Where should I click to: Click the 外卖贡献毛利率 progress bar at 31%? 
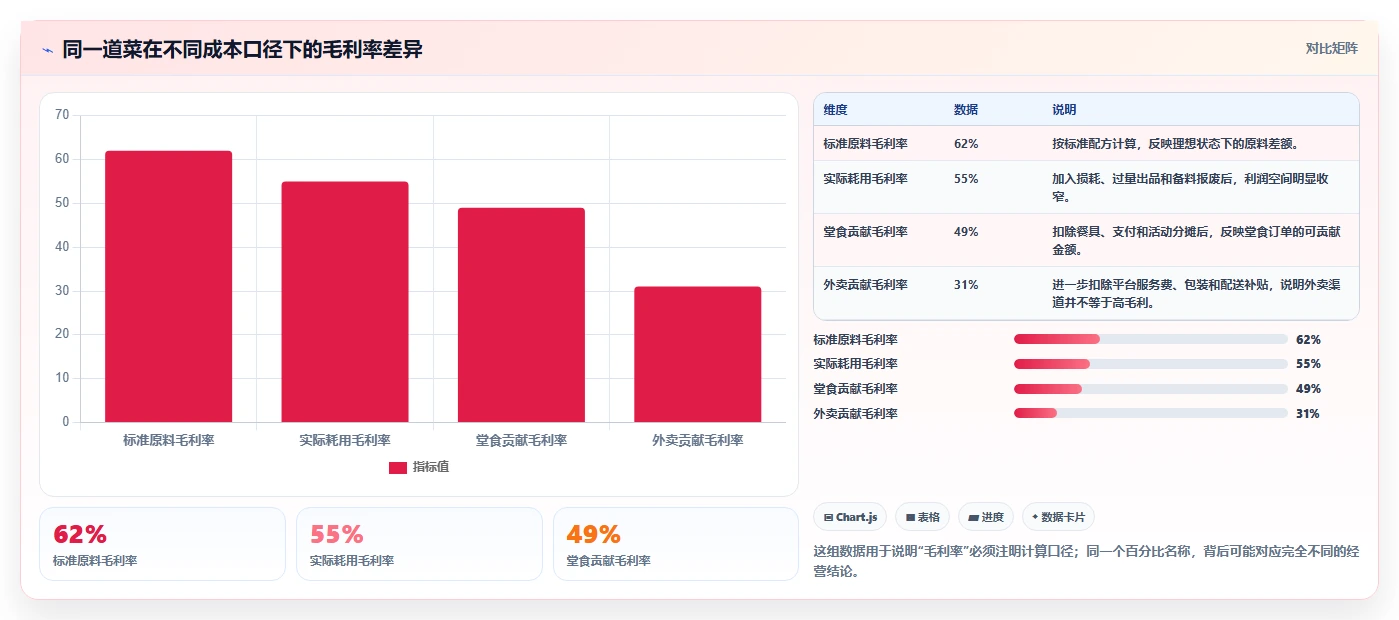click(x=1151, y=413)
